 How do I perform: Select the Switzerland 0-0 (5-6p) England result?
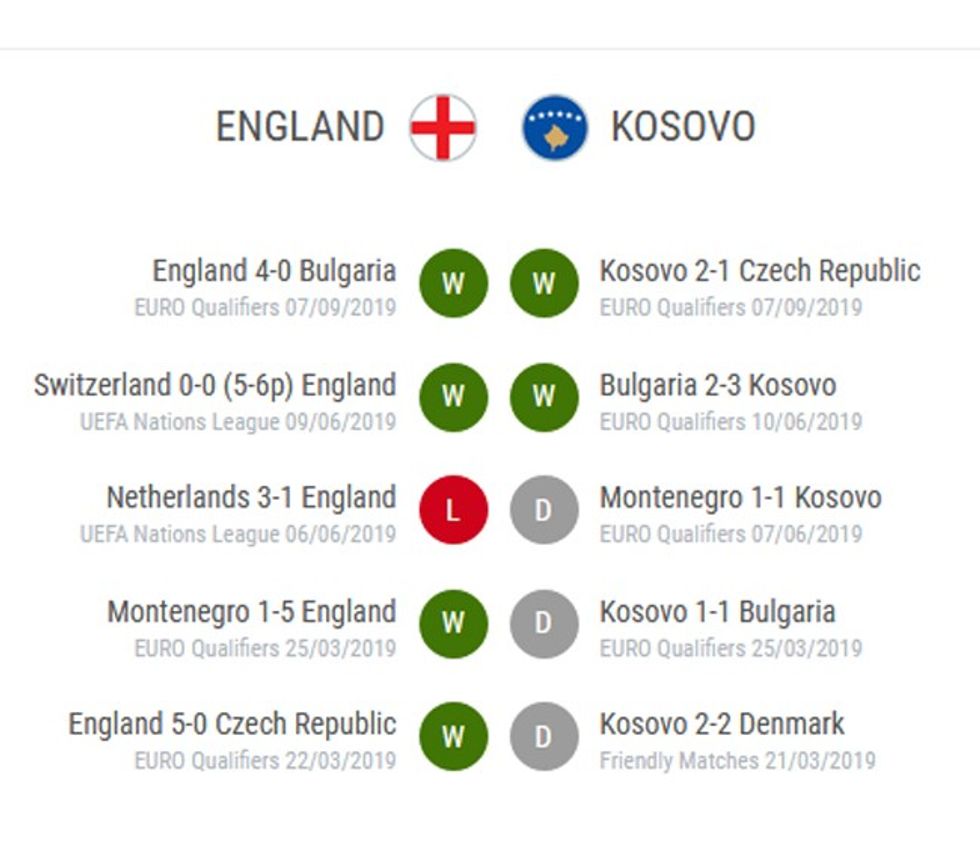pyautogui.click(x=215, y=385)
